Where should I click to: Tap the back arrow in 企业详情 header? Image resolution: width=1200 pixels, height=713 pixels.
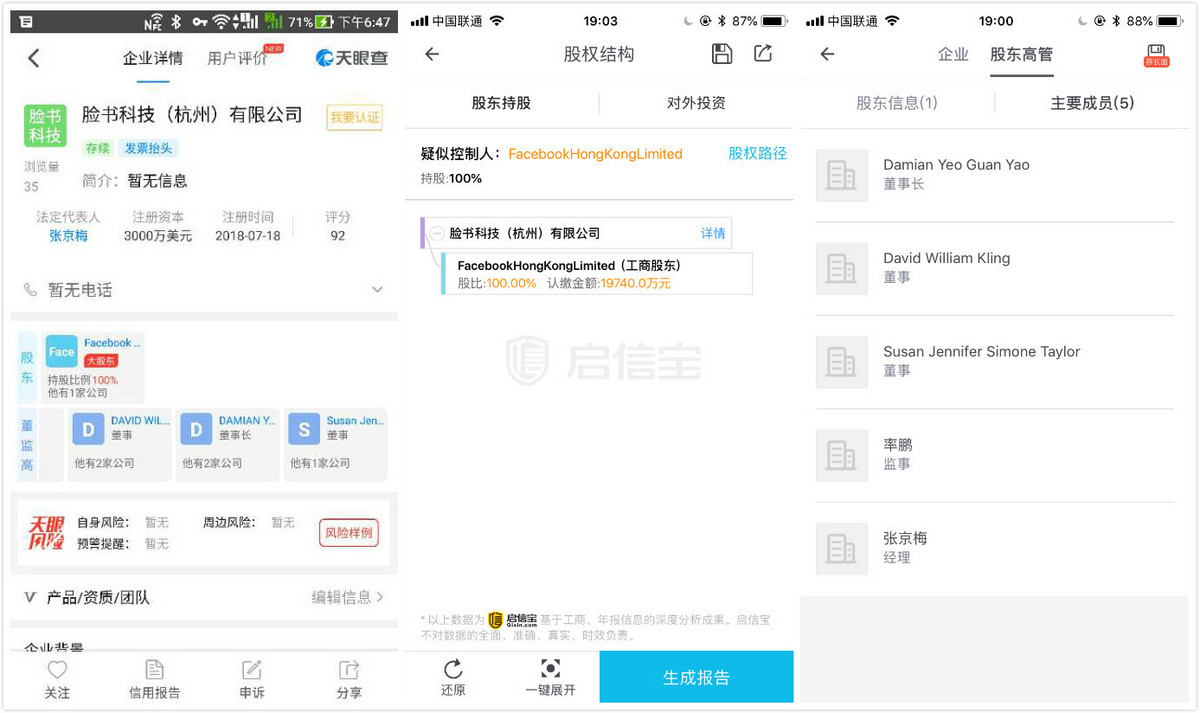click(x=34, y=58)
